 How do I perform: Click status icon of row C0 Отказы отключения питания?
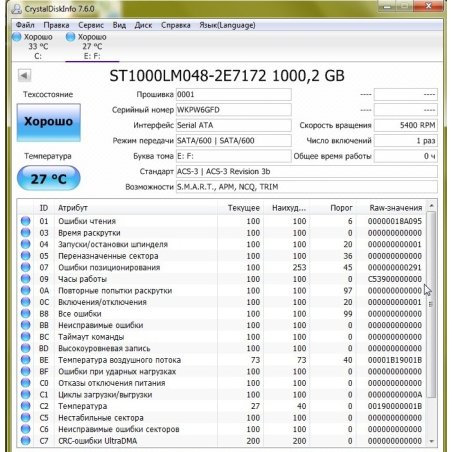tap(26, 383)
